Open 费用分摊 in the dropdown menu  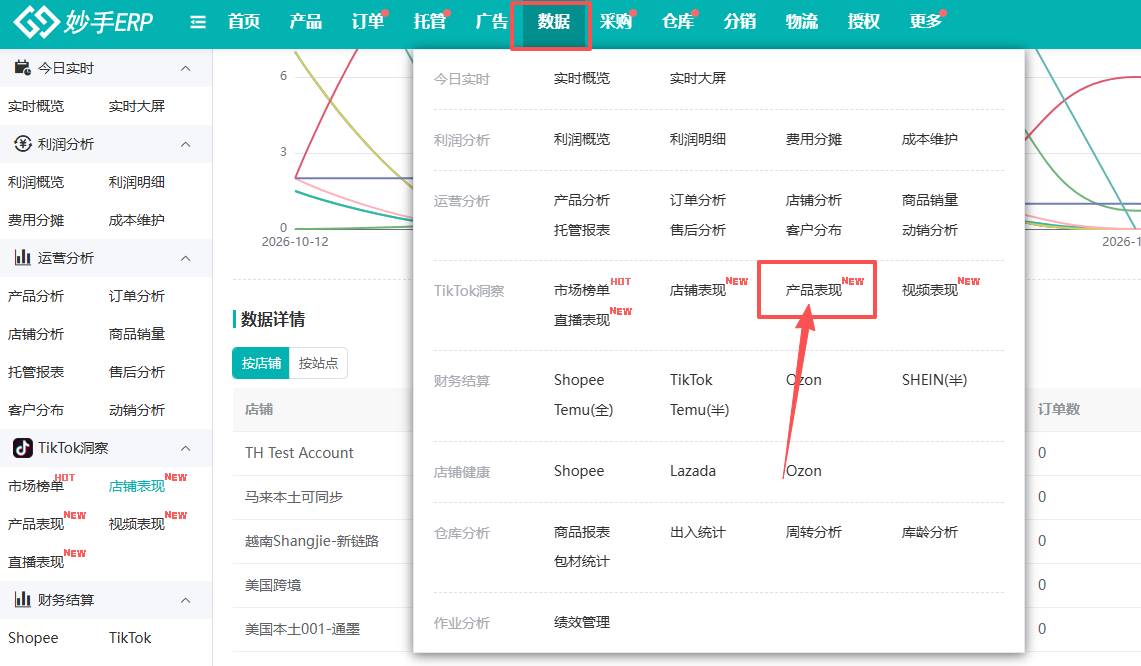(x=814, y=140)
